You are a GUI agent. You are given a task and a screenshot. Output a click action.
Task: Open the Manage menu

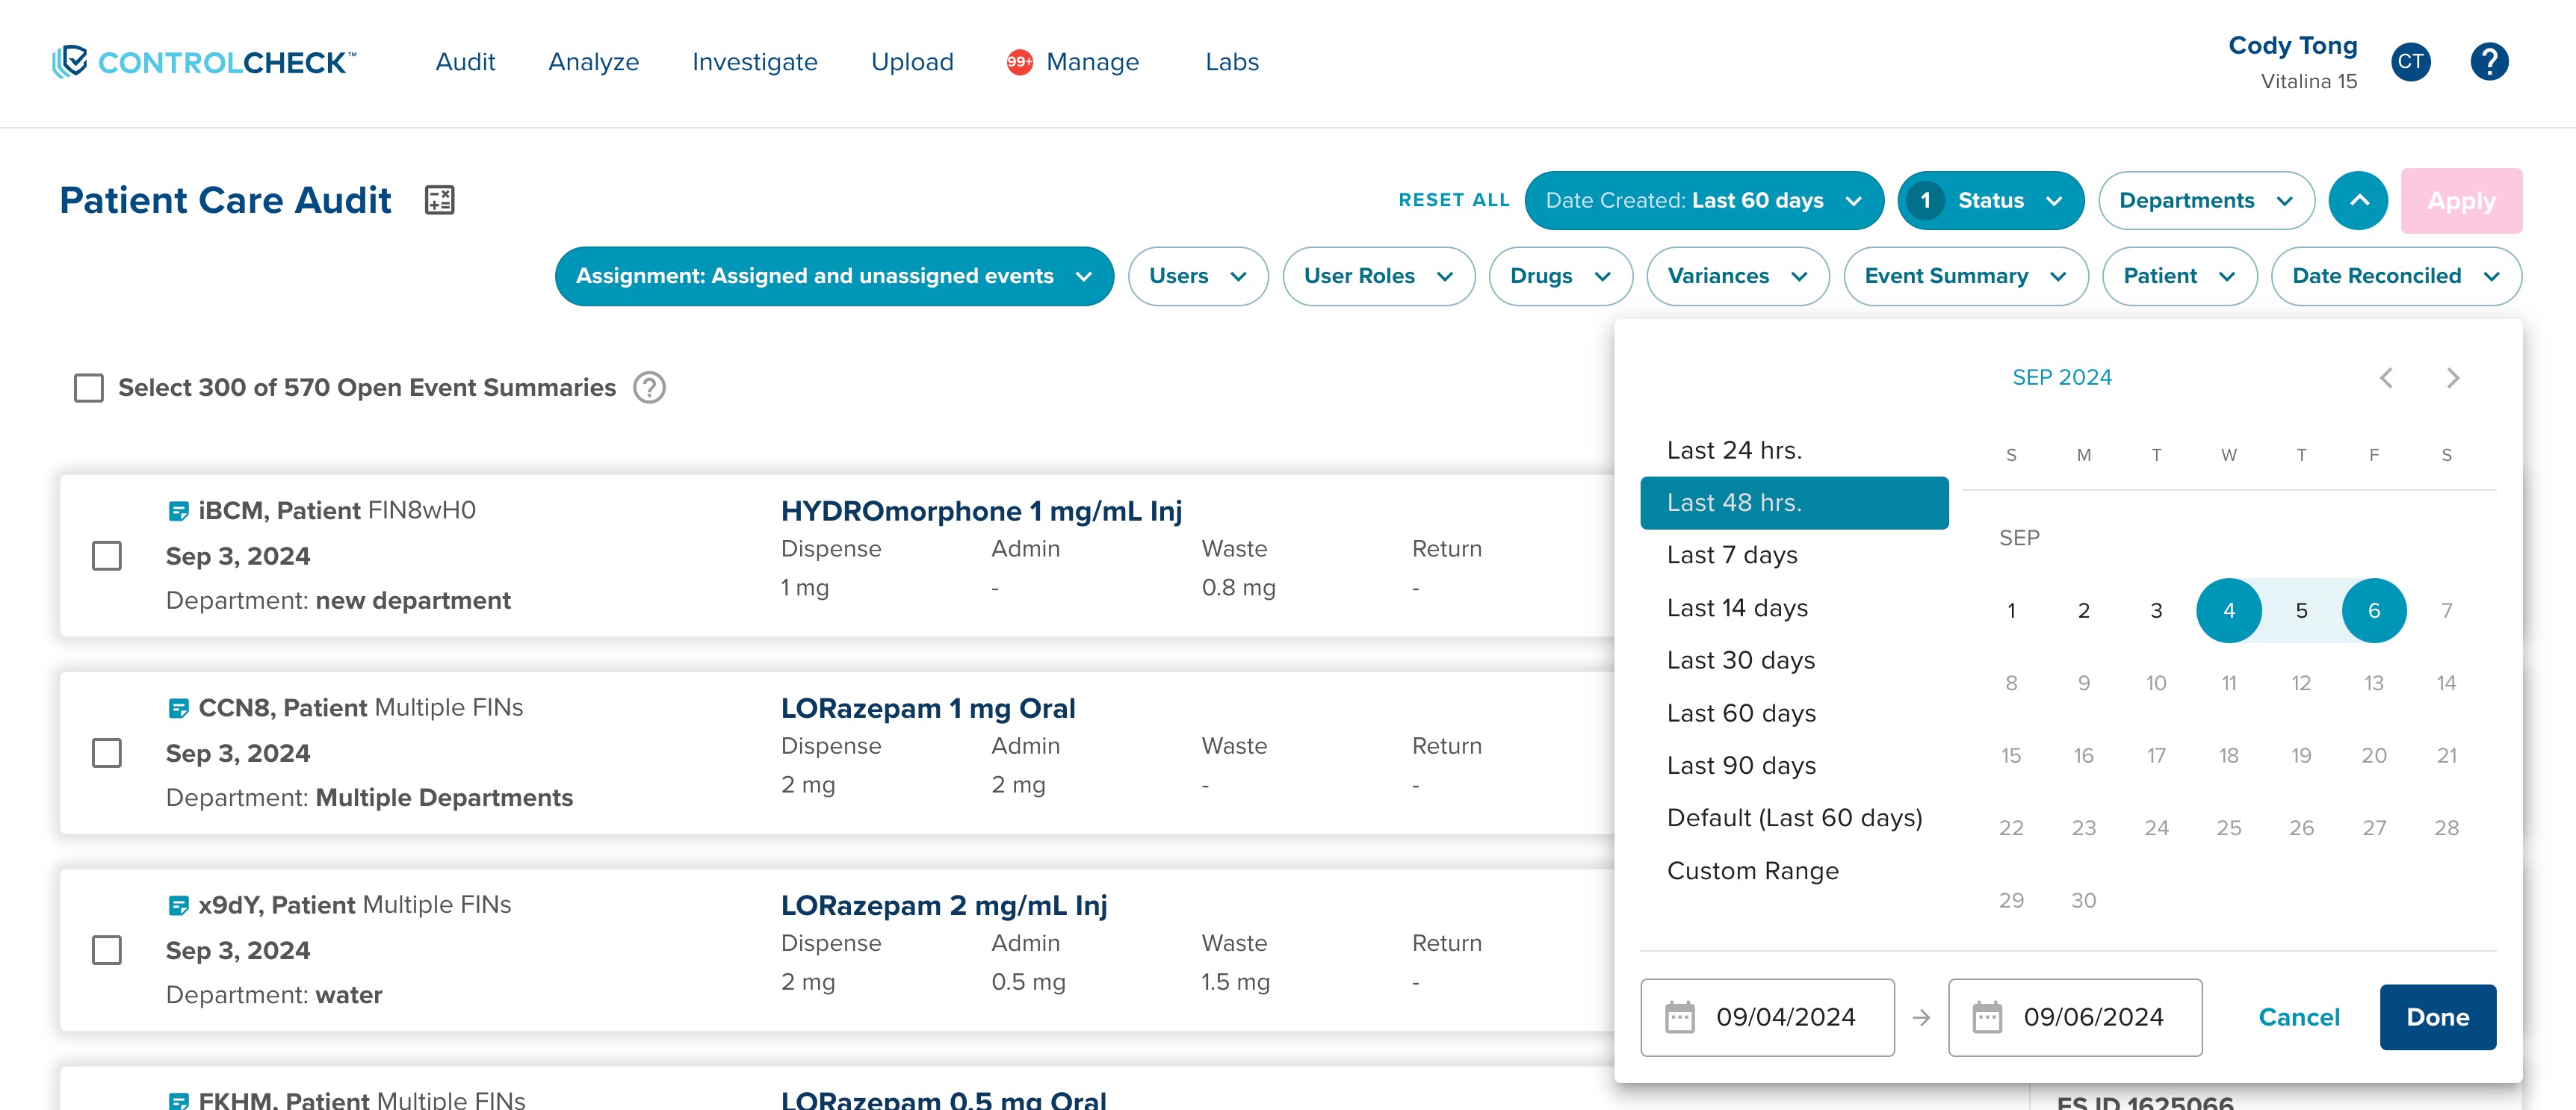coord(1092,62)
